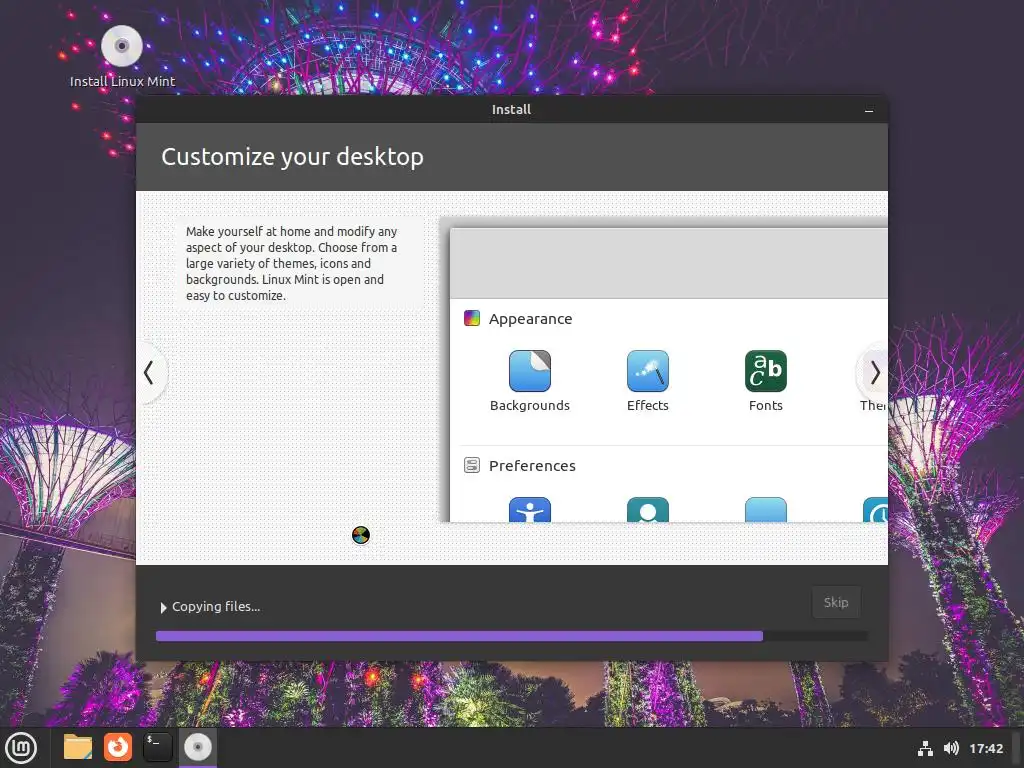Open the Linux Mint start menu

[x=21, y=748]
